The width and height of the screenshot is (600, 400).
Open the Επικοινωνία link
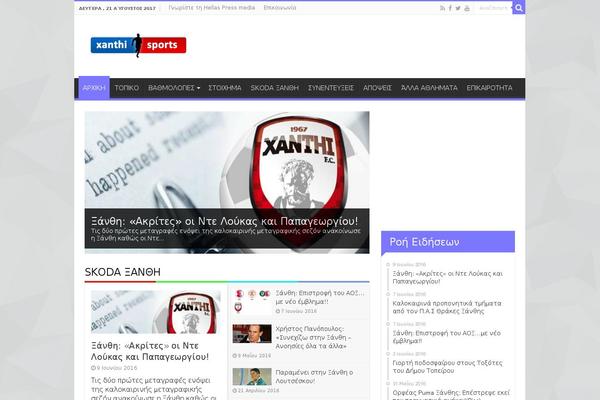(280, 8)
